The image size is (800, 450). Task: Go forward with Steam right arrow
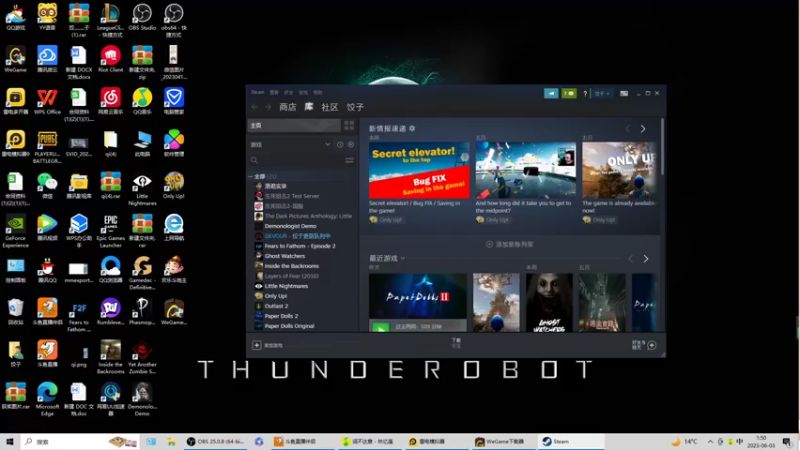click(268, 107)
